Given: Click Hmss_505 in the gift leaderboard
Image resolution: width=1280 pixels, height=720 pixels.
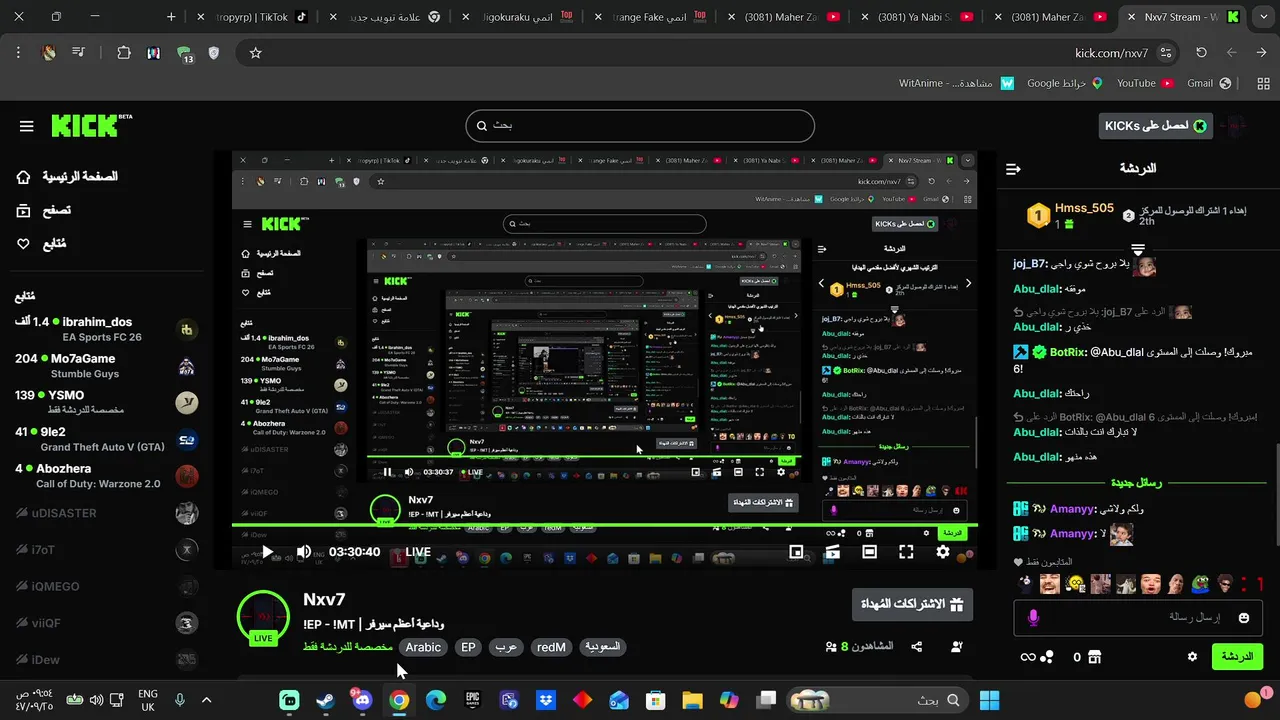Looking at the screenshot, I should [x=1084, y=208].
